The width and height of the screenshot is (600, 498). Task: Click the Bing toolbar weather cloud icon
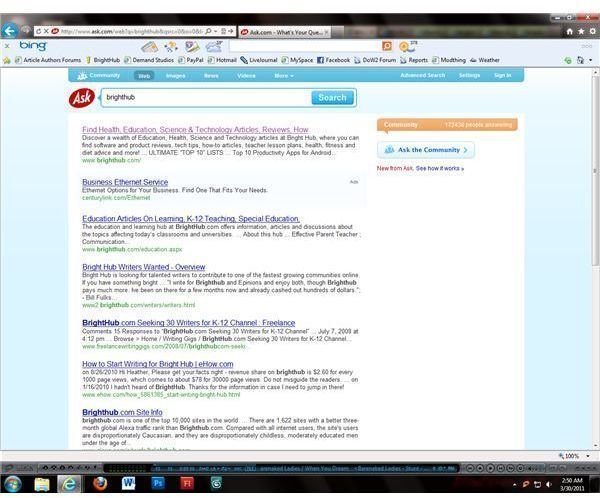[214, 47]
